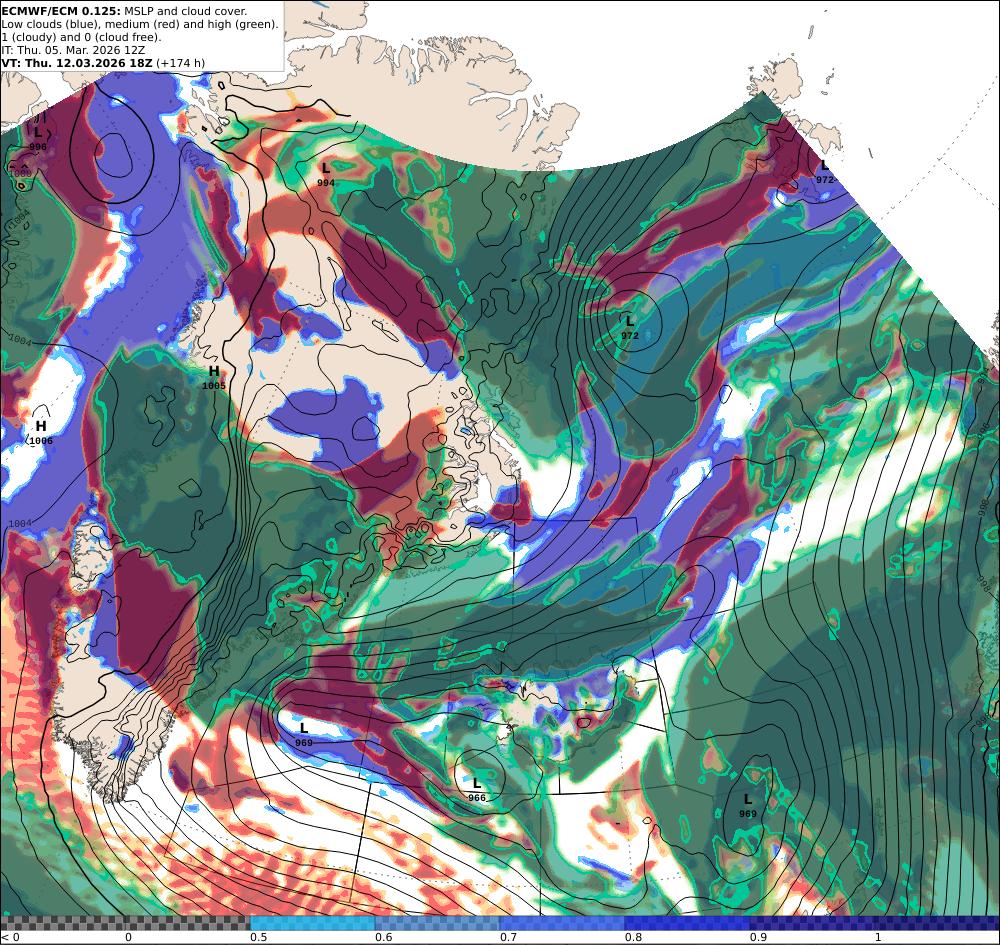Click the color bar tick label "0.8"

[633, 937]
